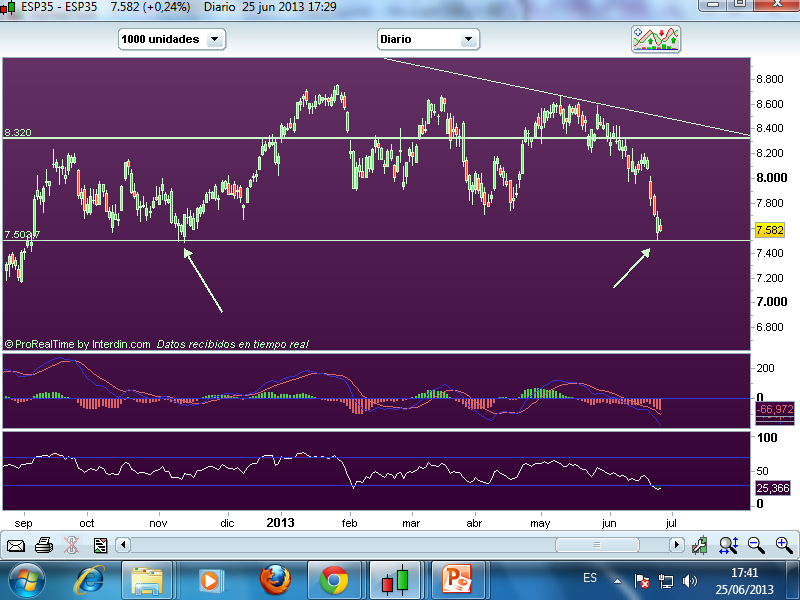This screenshot has height=600, width=800.
Task: Click the RSI value 25,366 label
Action: click(x=772, y=488)
